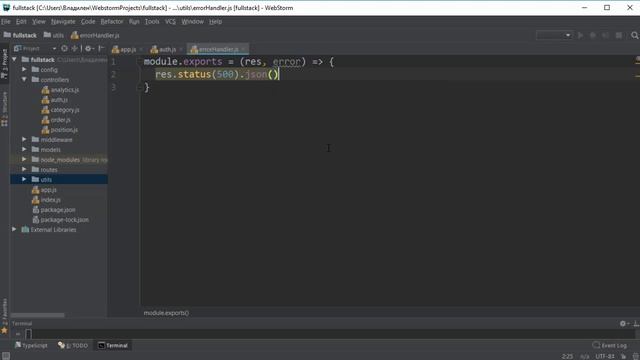Open the Refactor menu
The image size is (640, 360).
click(112, 22)
